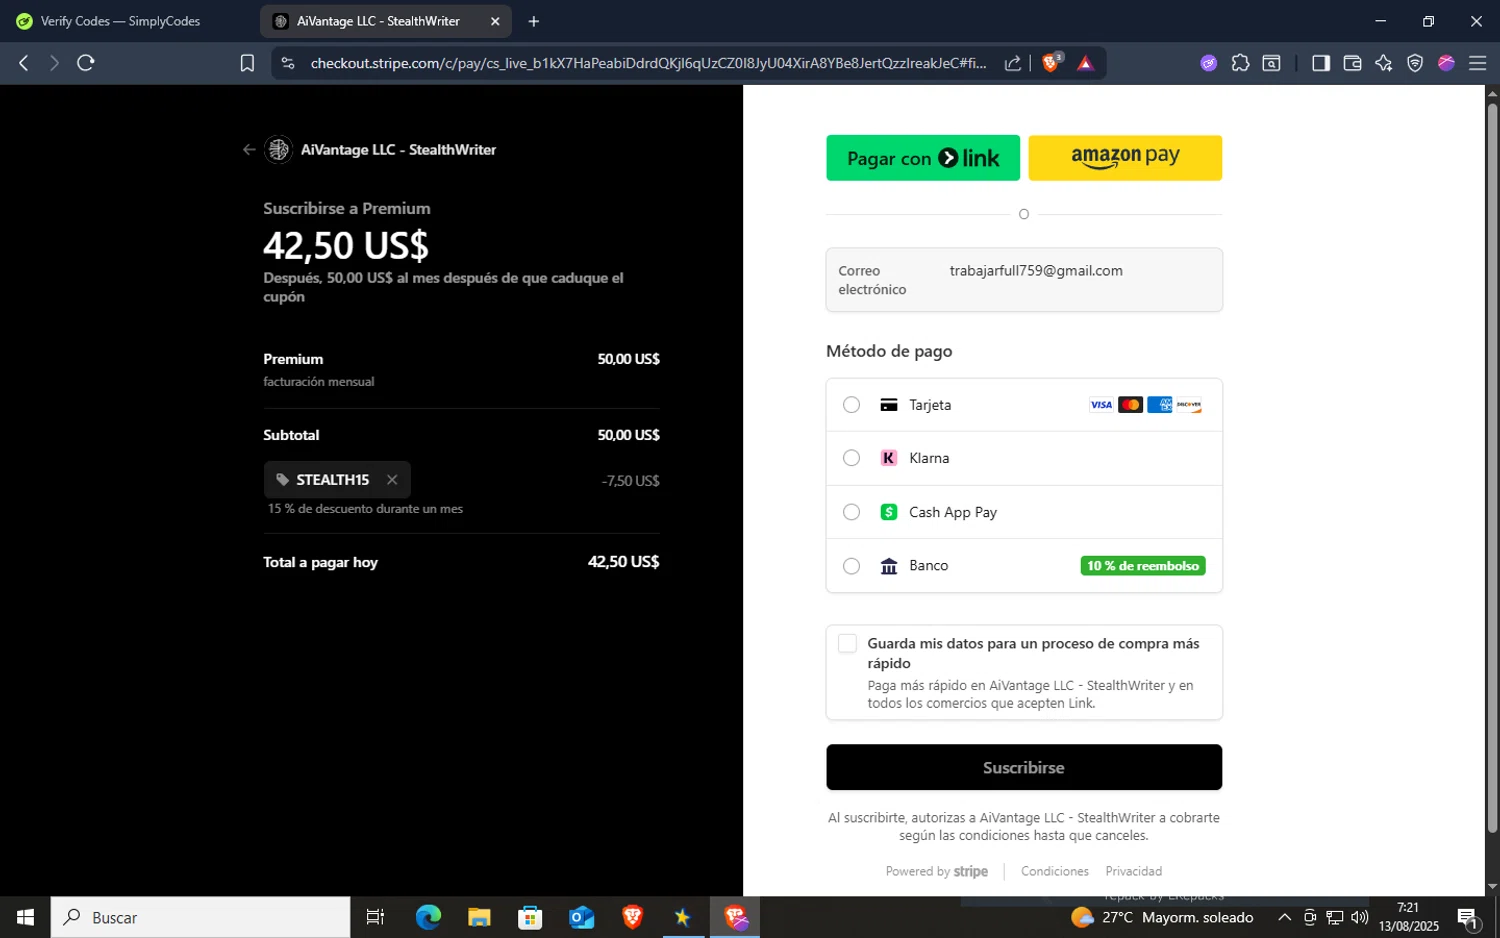Click the Suscribirse button
The width and height of the screenshot is (1500, 938).
1024,767
